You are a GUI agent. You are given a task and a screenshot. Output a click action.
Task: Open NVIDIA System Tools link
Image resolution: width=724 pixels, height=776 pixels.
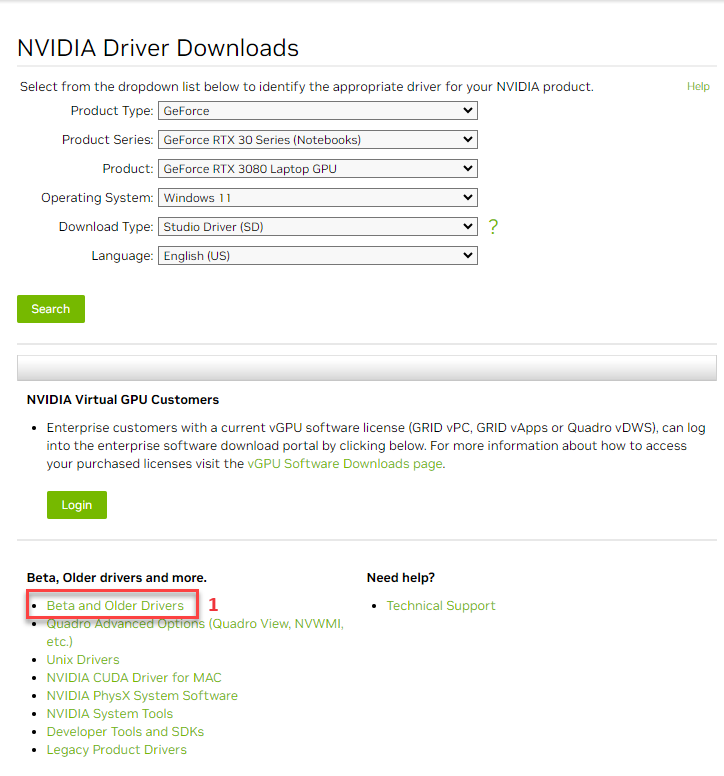click(110, 714)
